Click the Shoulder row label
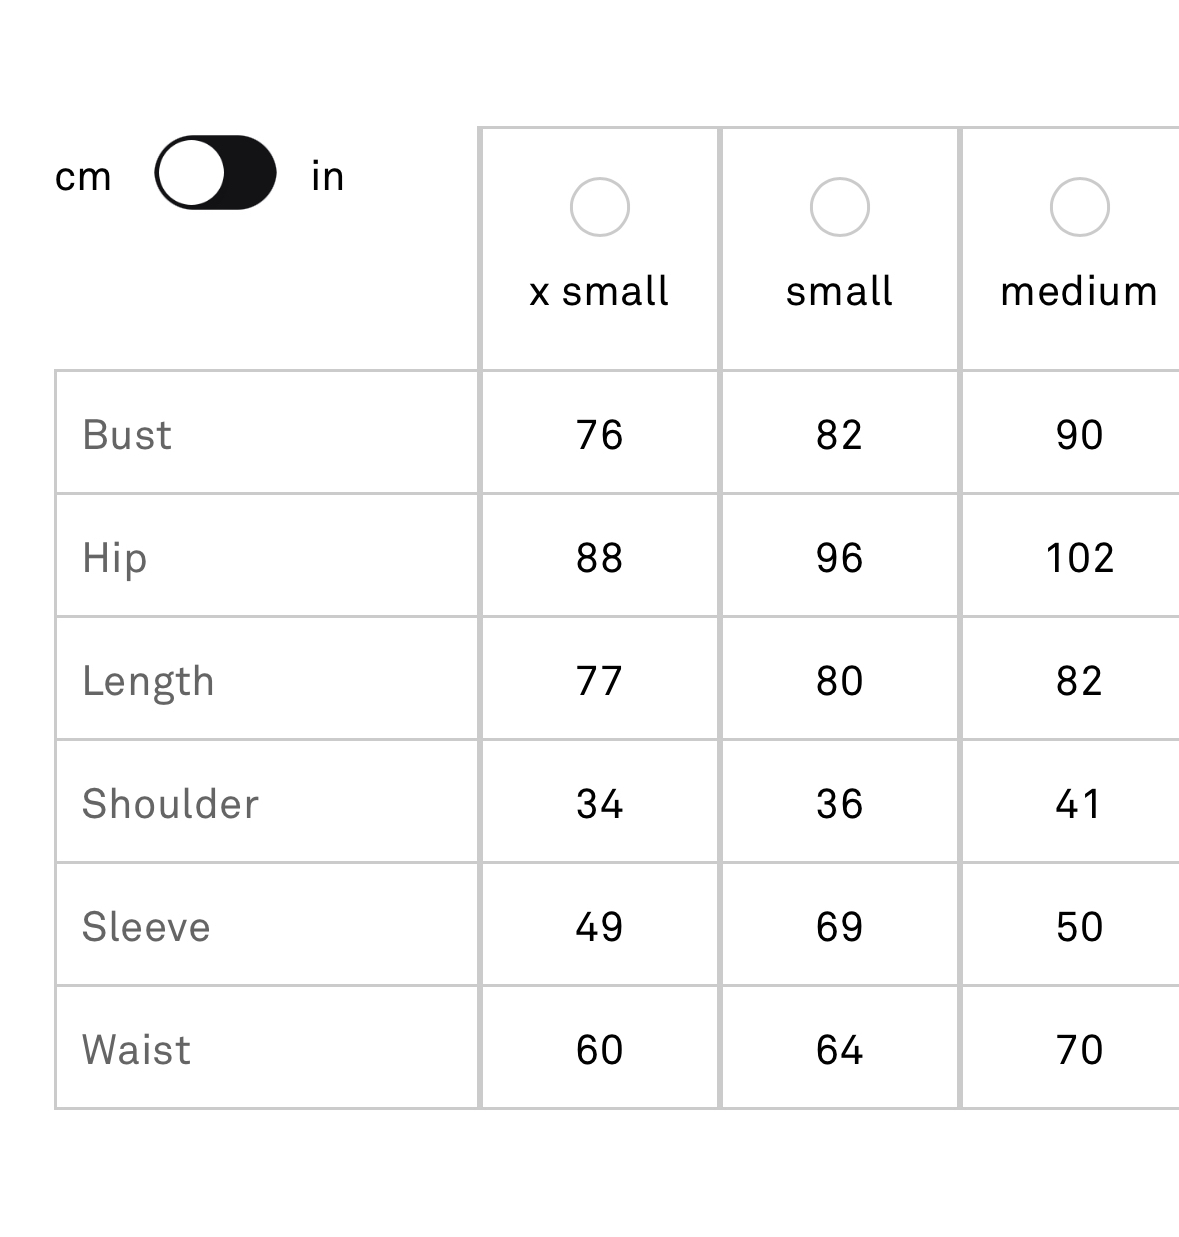Screen dimensions: 1179x1237 (170, 804)
